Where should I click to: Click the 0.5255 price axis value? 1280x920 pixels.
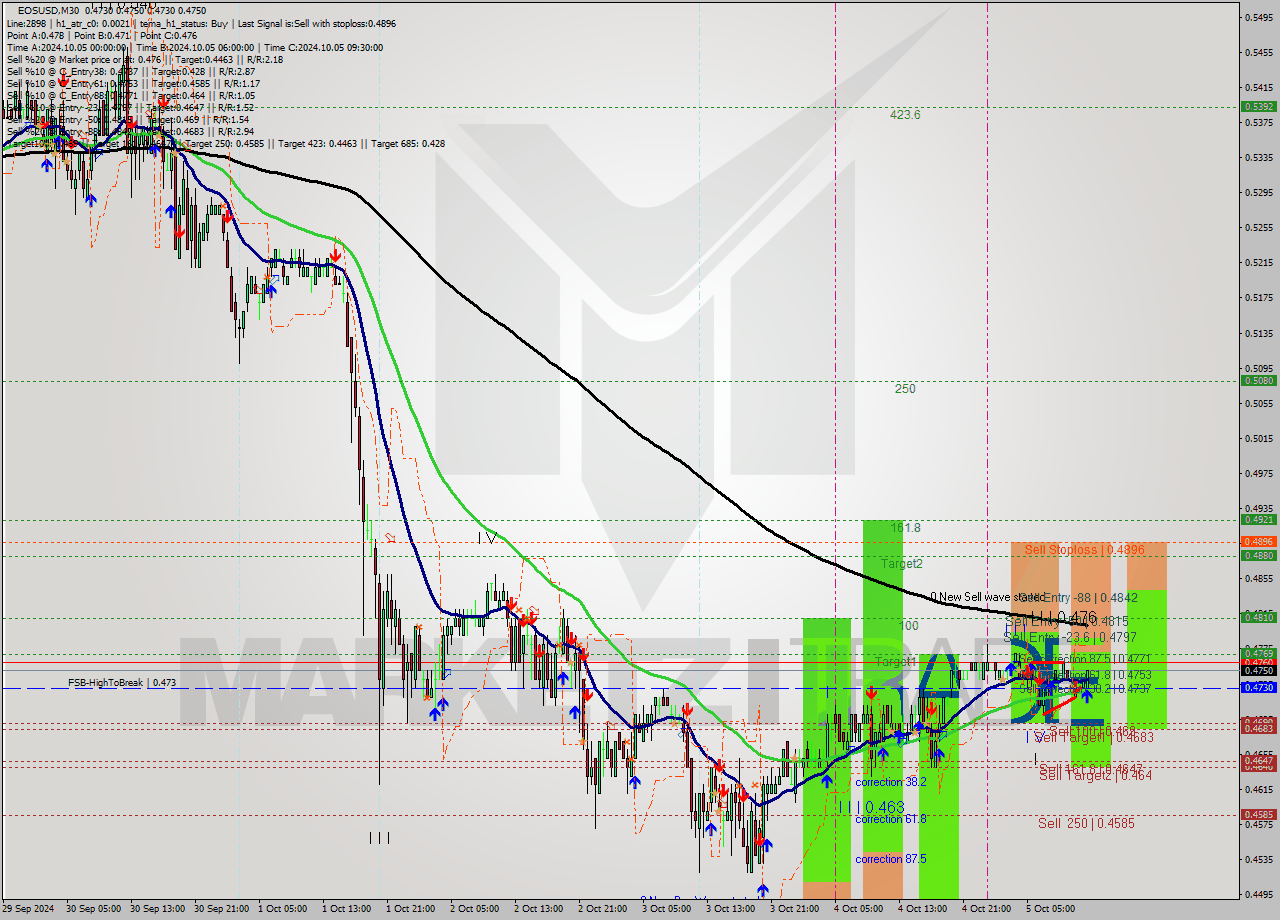tap(1257, 227)
